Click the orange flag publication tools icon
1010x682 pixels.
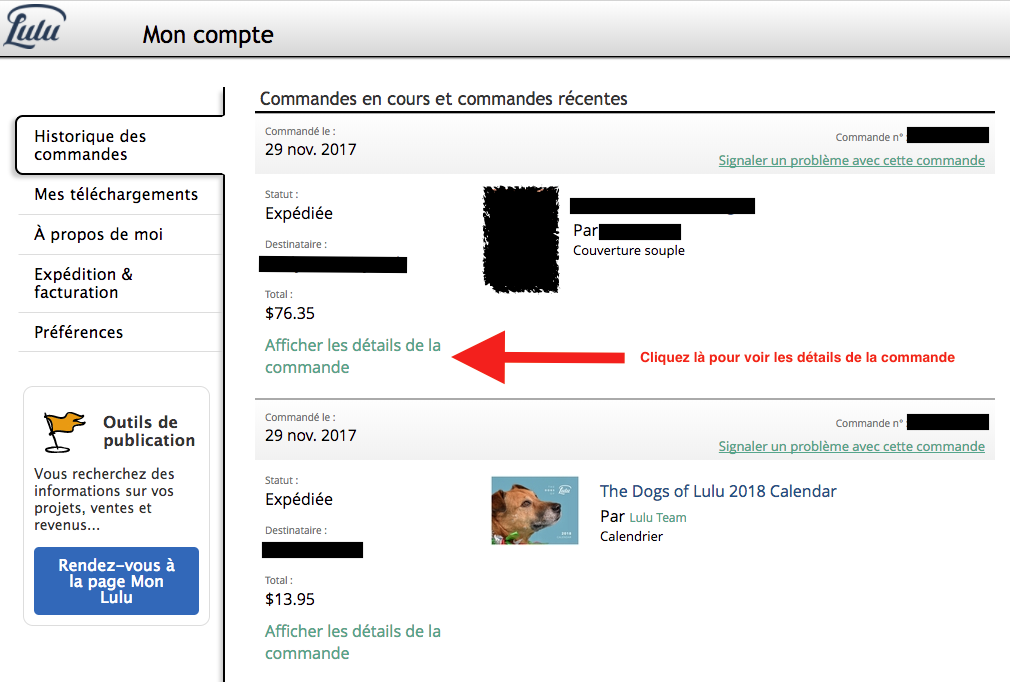point(64,431)
